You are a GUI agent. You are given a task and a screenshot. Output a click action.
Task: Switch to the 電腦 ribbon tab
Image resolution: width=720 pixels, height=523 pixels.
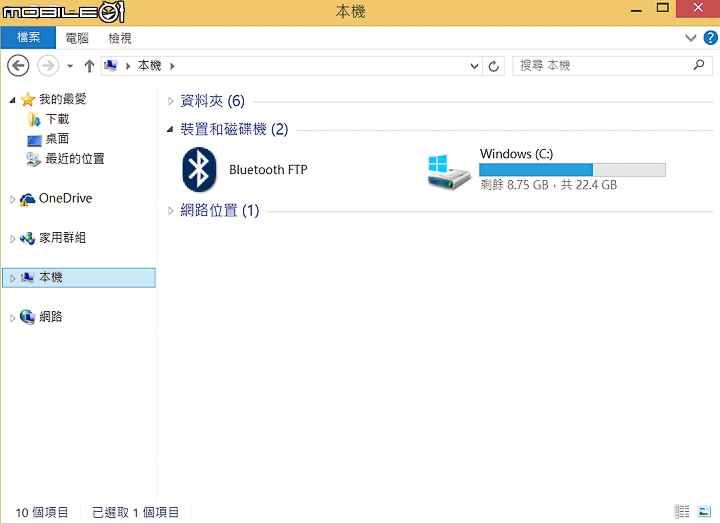(77, 38)
